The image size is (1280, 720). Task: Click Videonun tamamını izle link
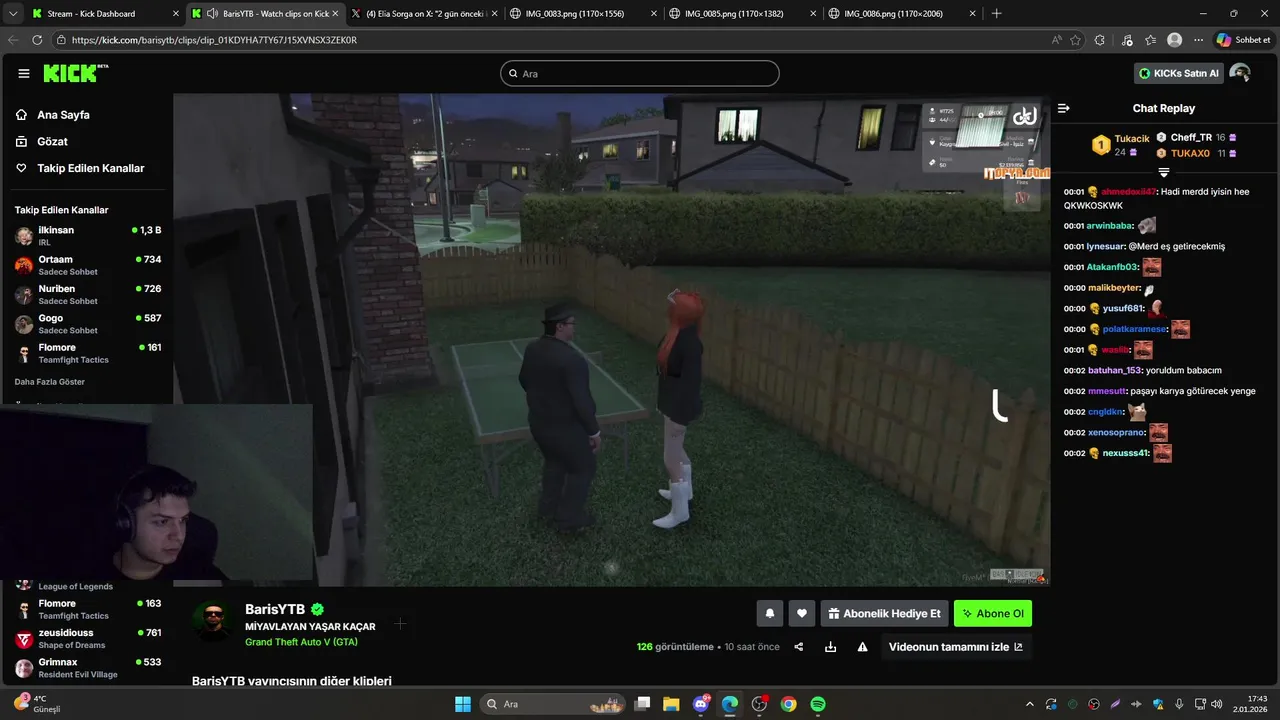click(x=956, y=647)
